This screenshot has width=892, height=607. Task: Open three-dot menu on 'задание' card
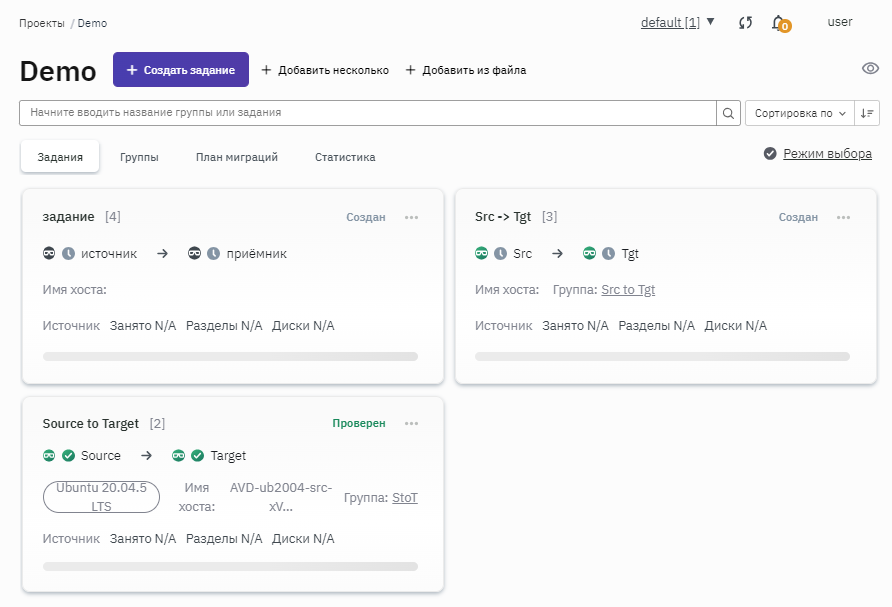coord(411,217)
